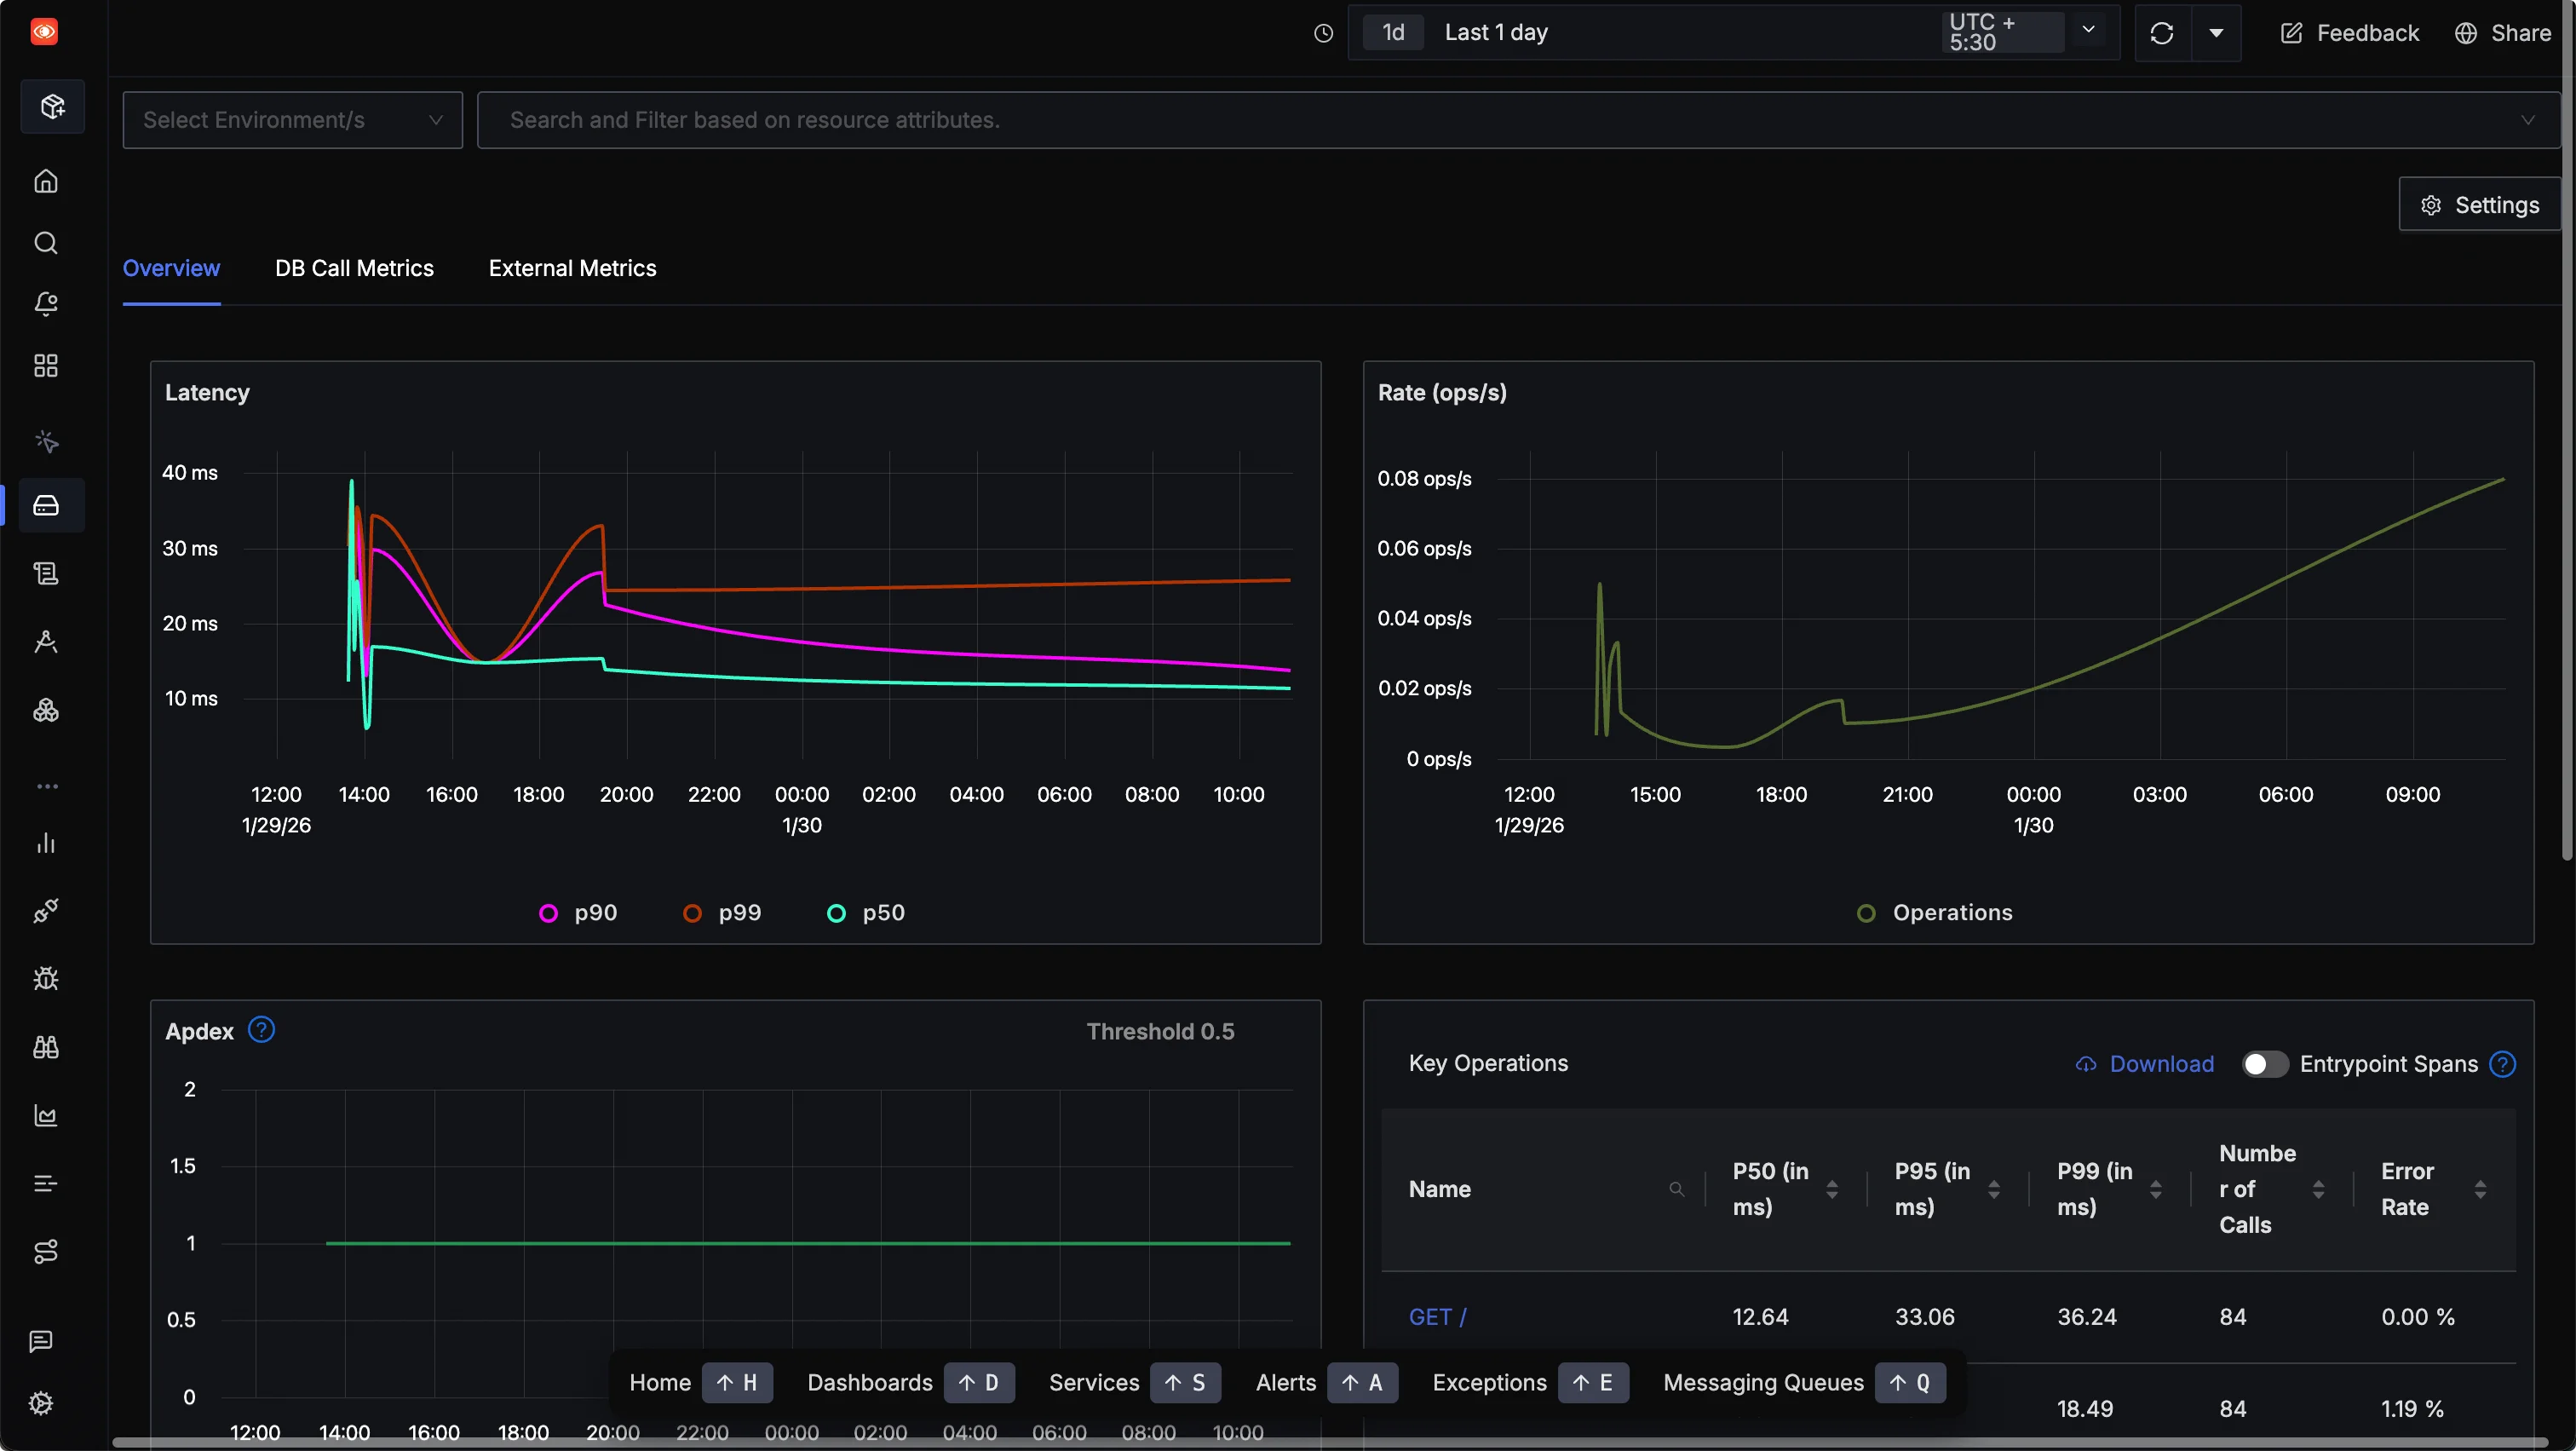Open the GET / operation link
2576x1451 pixels.
pyautogui.click(x=1437, y=1317)
